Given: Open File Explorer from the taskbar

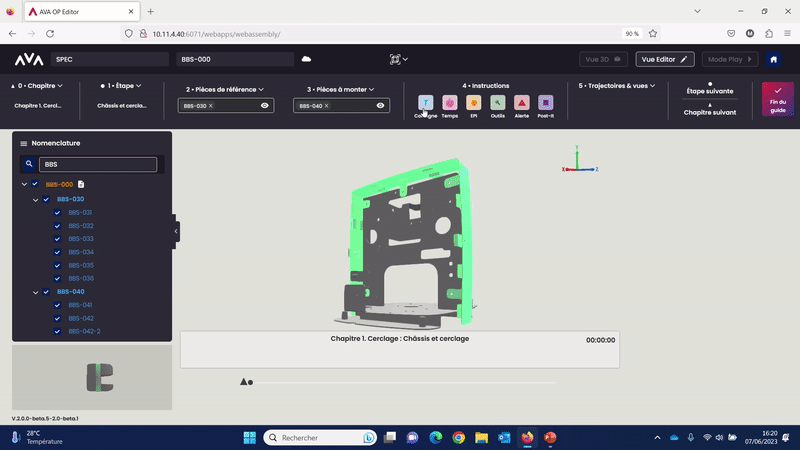Looking at the screenshot, I should [x=481, y=438].
